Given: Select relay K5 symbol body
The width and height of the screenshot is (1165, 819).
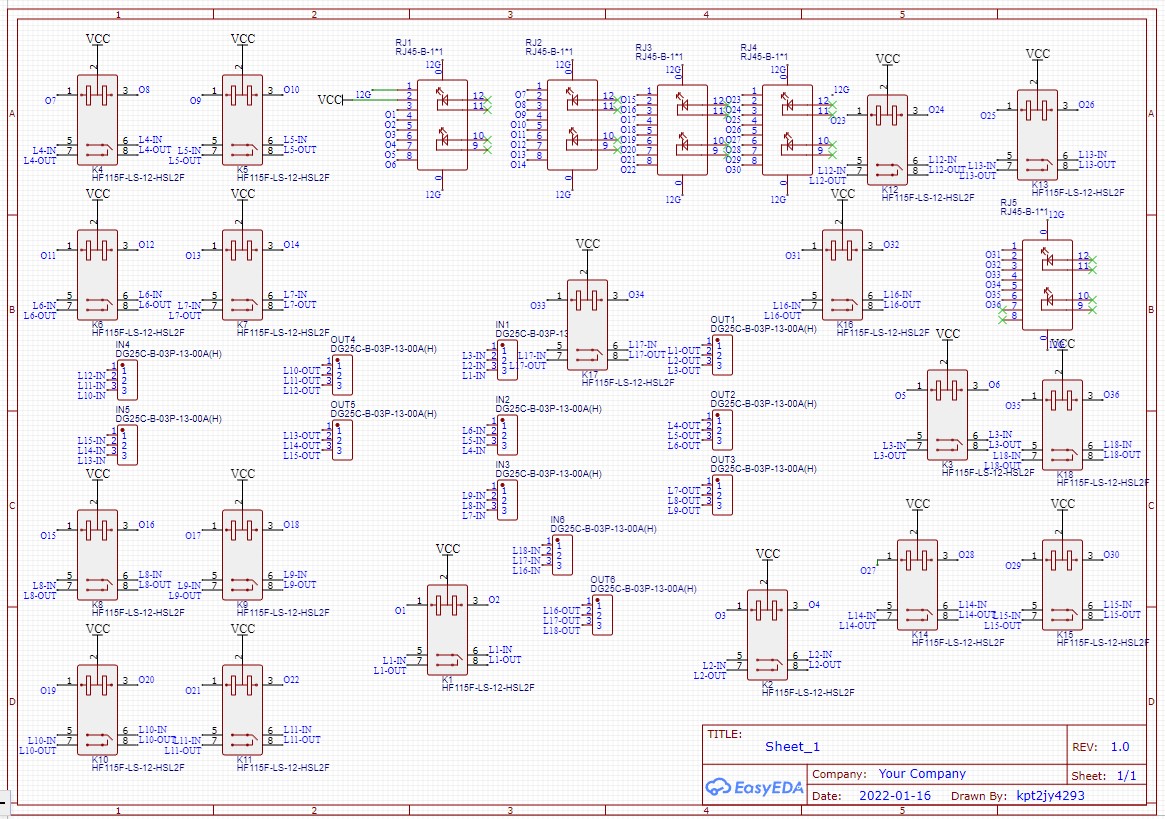Looking at the screenshot, I should point(242,120).
